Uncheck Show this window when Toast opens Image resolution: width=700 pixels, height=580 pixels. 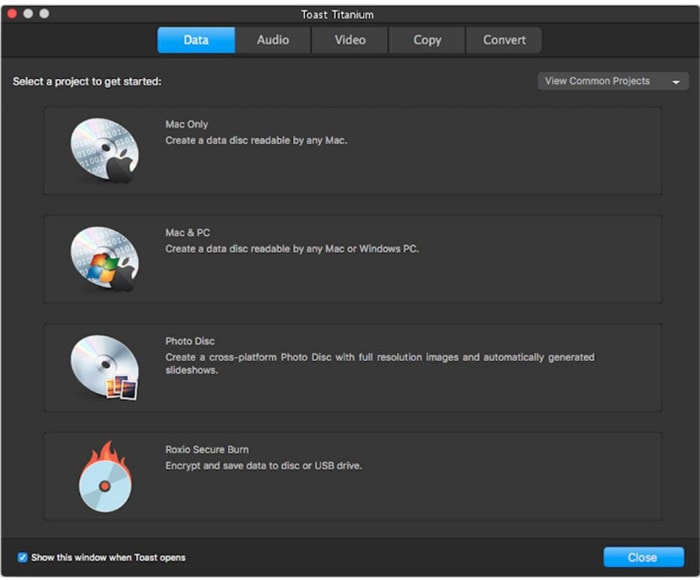click(22, 557)
